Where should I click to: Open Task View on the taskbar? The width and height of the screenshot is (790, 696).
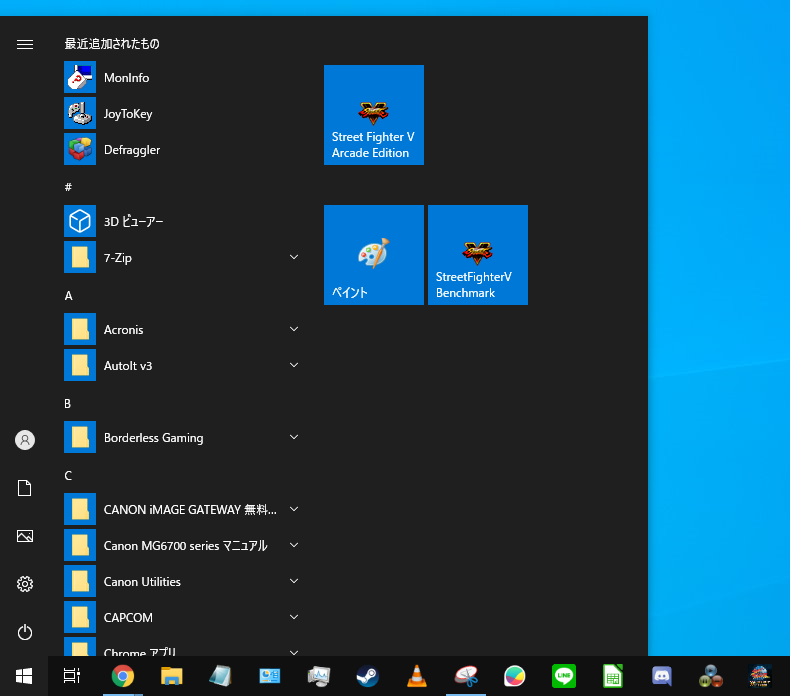[72, 676]
